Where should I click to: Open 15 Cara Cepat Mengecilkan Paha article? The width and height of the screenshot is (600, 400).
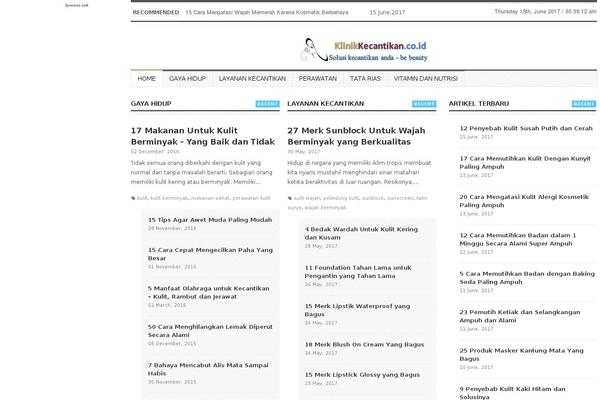210,254
